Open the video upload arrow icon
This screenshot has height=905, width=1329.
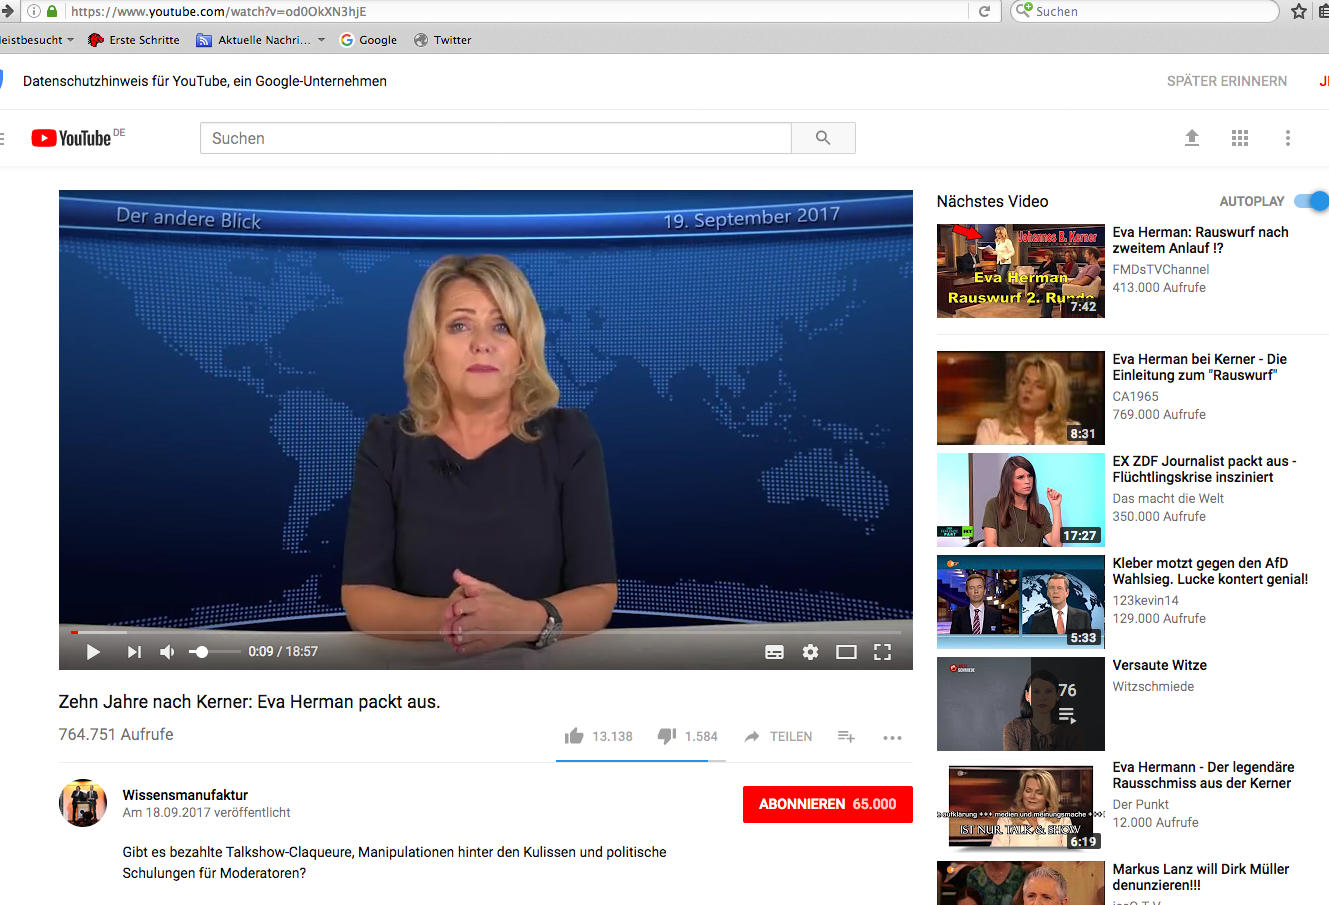tap(1192, 138)
